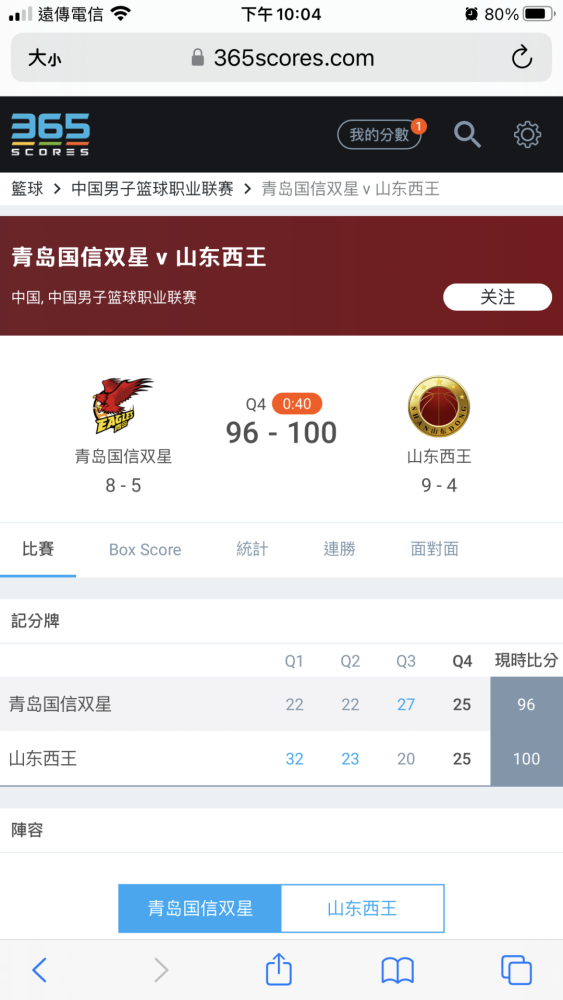Reload the page with refresh icon
The width and height of the screenshot is (563, 1000).
click(522, 58)
